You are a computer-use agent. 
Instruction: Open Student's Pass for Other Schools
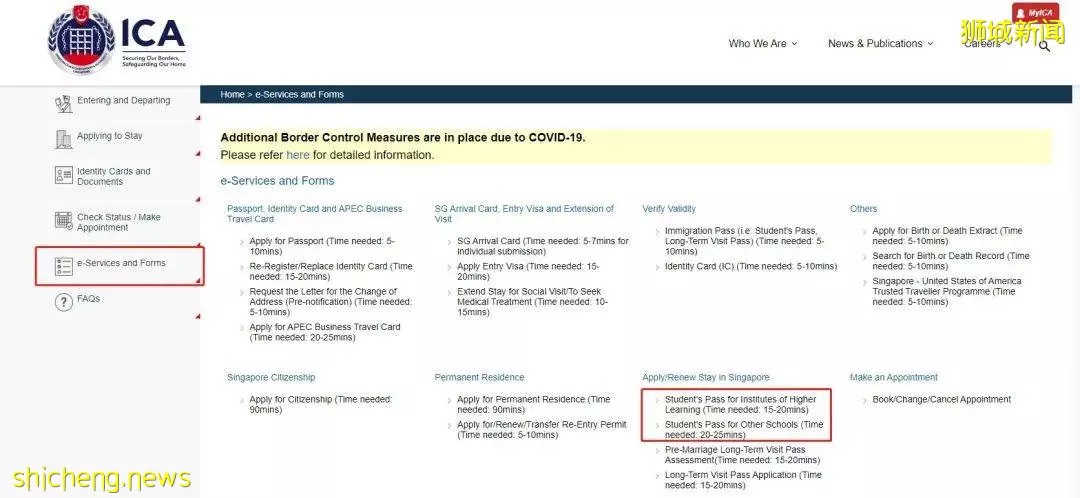click(744, 430)
